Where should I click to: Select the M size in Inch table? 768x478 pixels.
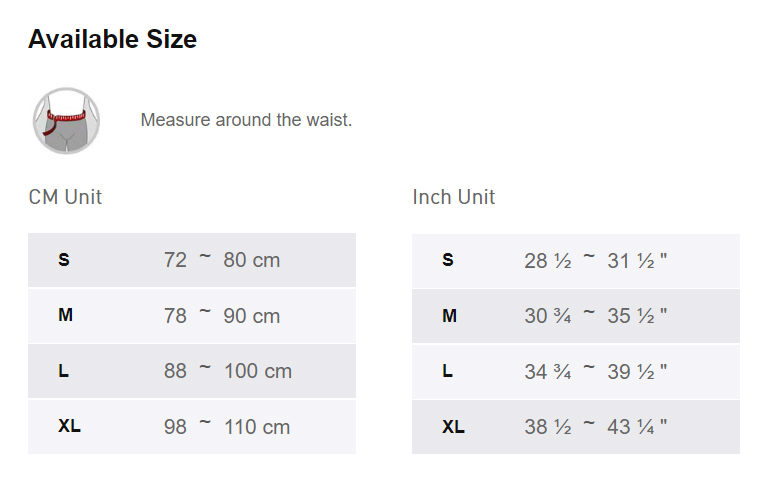(x=449, y=316)
